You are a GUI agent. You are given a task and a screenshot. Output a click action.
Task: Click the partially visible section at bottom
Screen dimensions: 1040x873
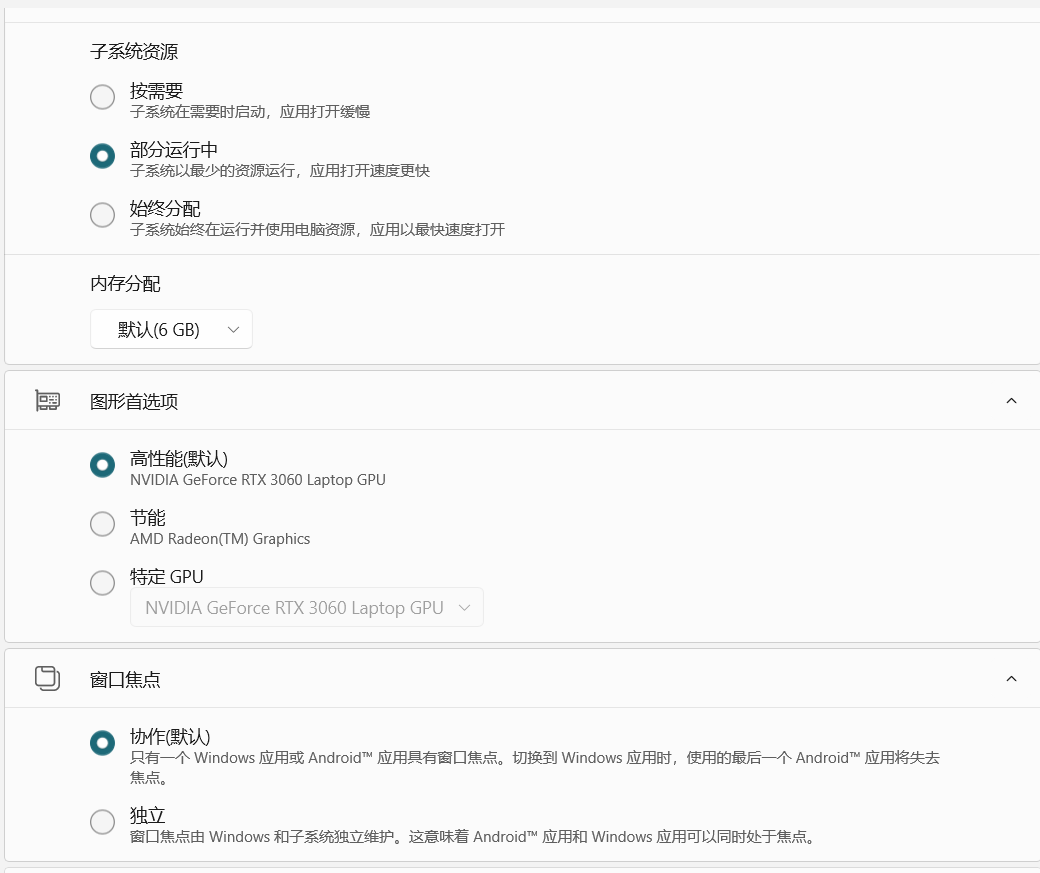pyautogui.click(x=520, y=868)
